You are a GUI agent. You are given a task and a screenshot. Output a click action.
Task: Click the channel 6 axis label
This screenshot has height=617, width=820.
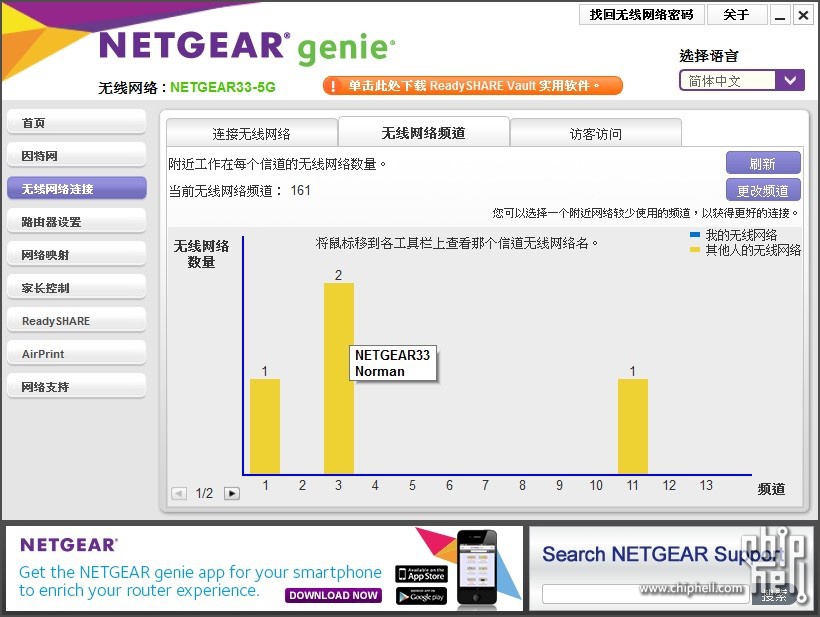pos(449,485)
